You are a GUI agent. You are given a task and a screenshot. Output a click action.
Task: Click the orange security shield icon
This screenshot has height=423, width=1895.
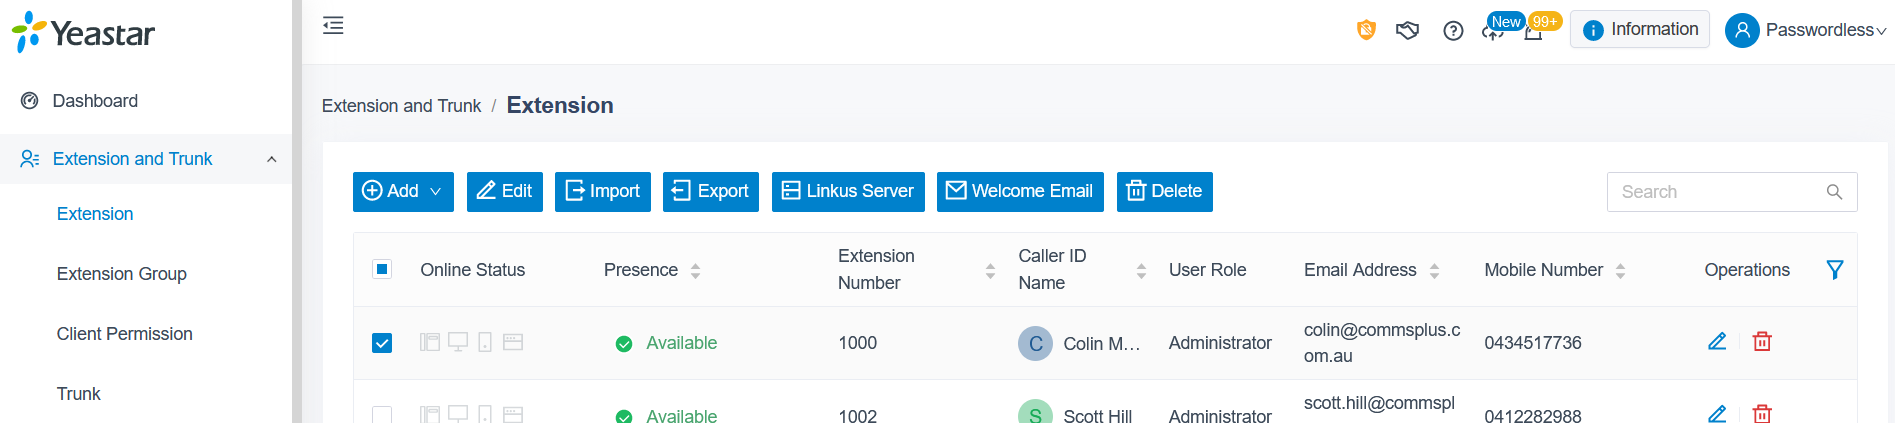pos(1366,30)
